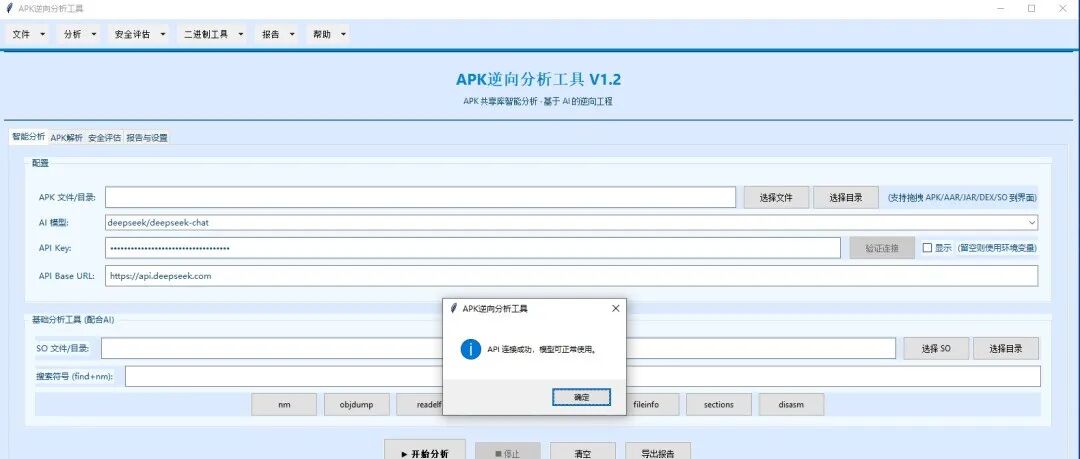The image size is (1080, 459).
Task: Switch to the 智能分析 tab
Action: (28, 136)
